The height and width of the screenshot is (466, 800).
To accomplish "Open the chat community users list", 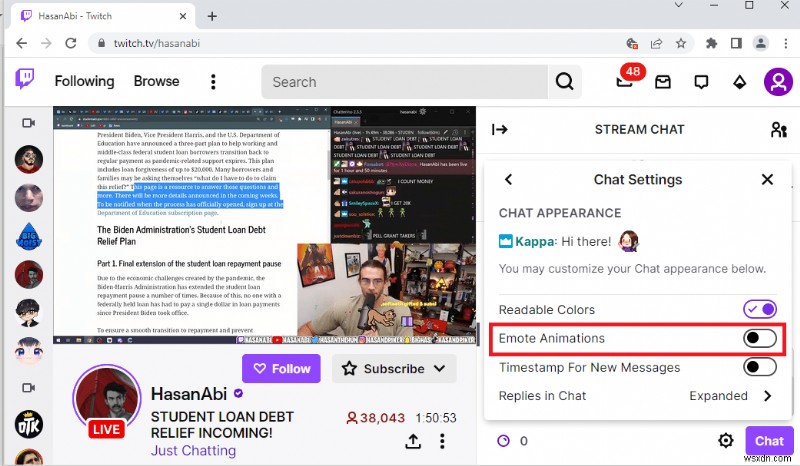I will 778,130.
